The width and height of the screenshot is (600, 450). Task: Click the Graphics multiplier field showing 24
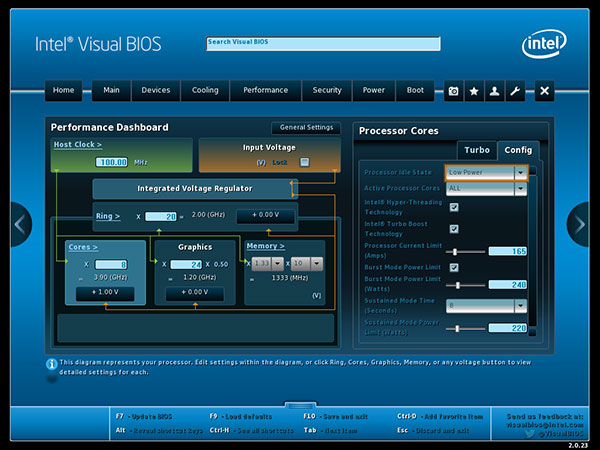(x=186, y=264)
